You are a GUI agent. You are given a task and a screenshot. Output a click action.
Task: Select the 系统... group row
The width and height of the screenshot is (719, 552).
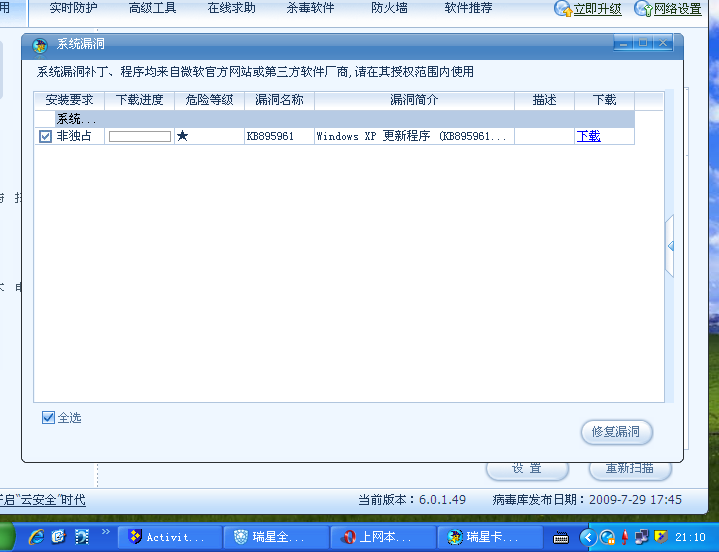[335, 119]
